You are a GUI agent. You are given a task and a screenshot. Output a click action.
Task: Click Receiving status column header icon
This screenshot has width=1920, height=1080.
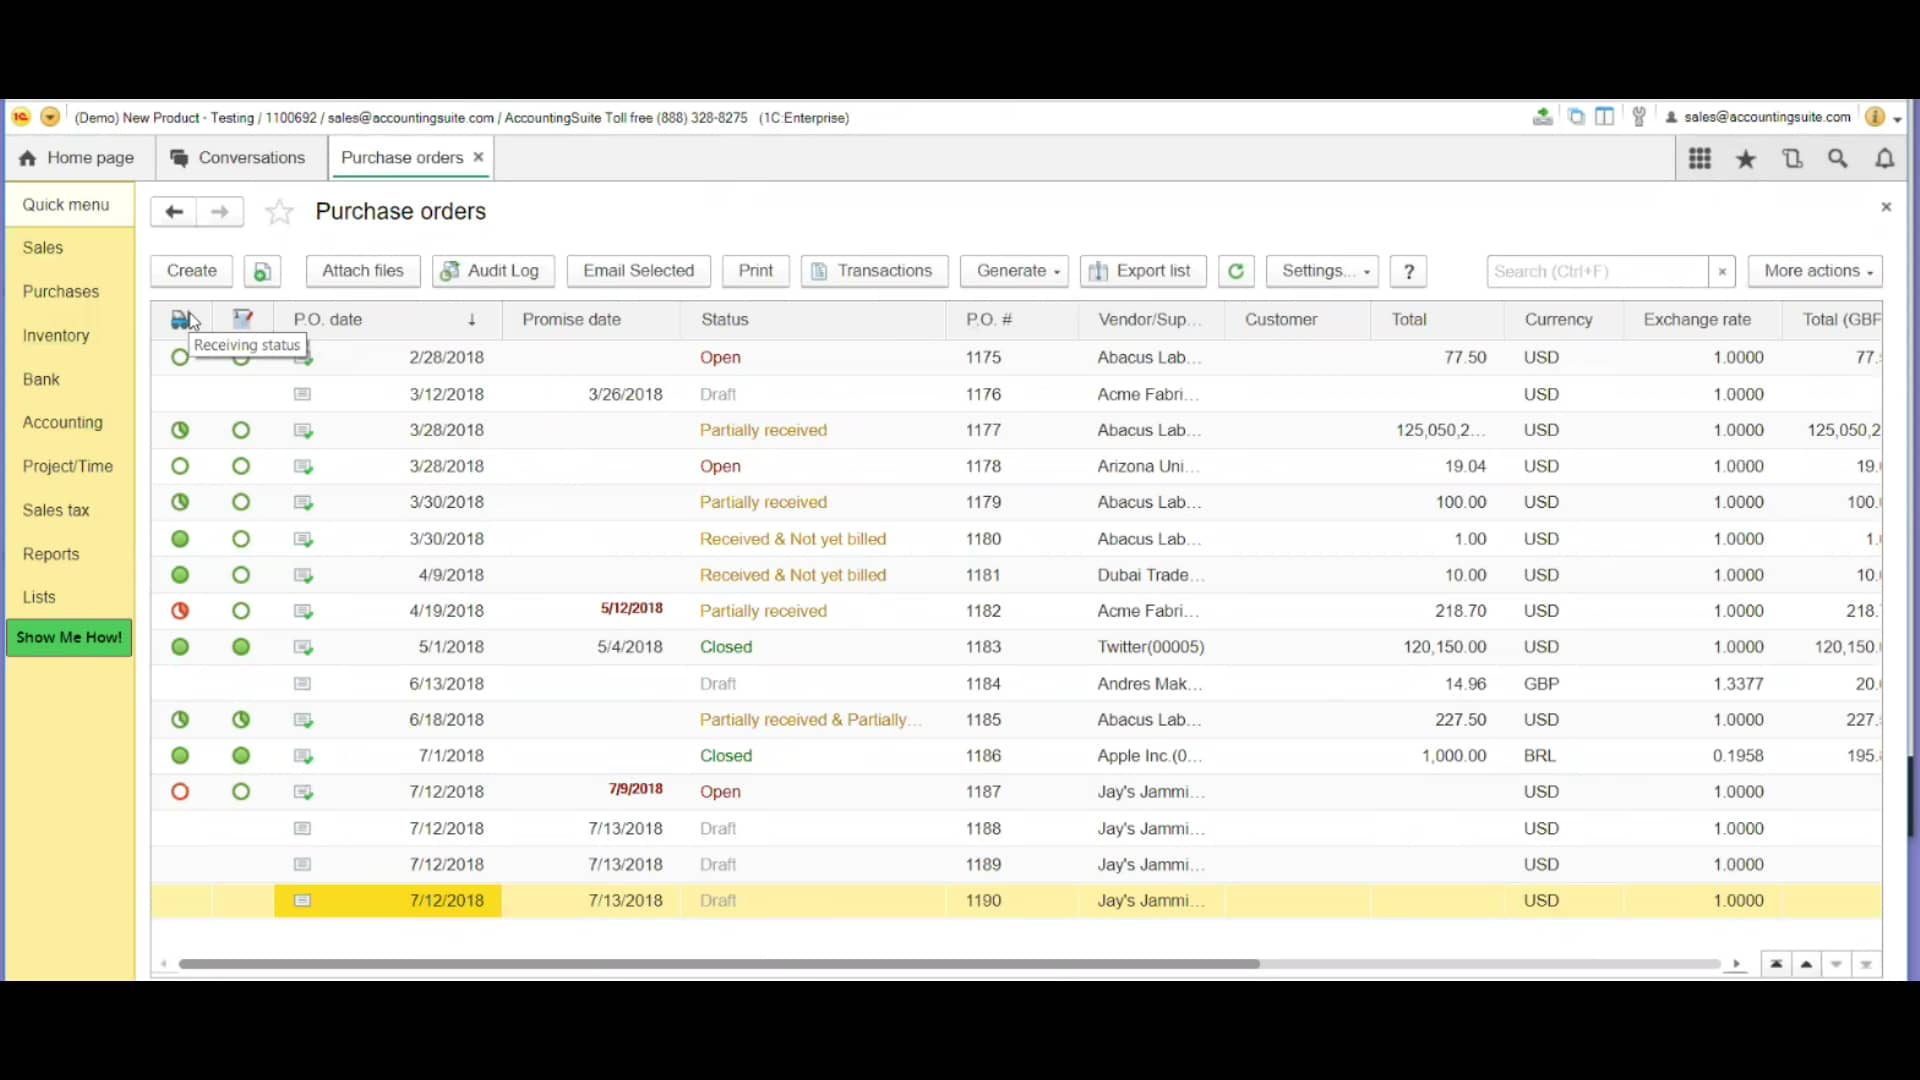(x=181, y=319)
